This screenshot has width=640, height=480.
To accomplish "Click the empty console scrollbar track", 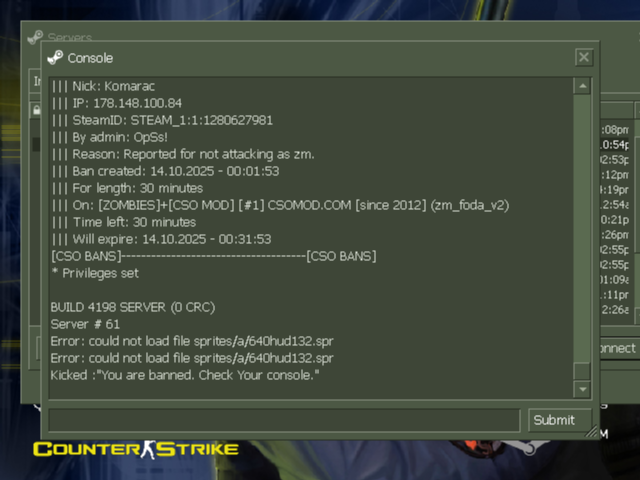I will [582, 229].
